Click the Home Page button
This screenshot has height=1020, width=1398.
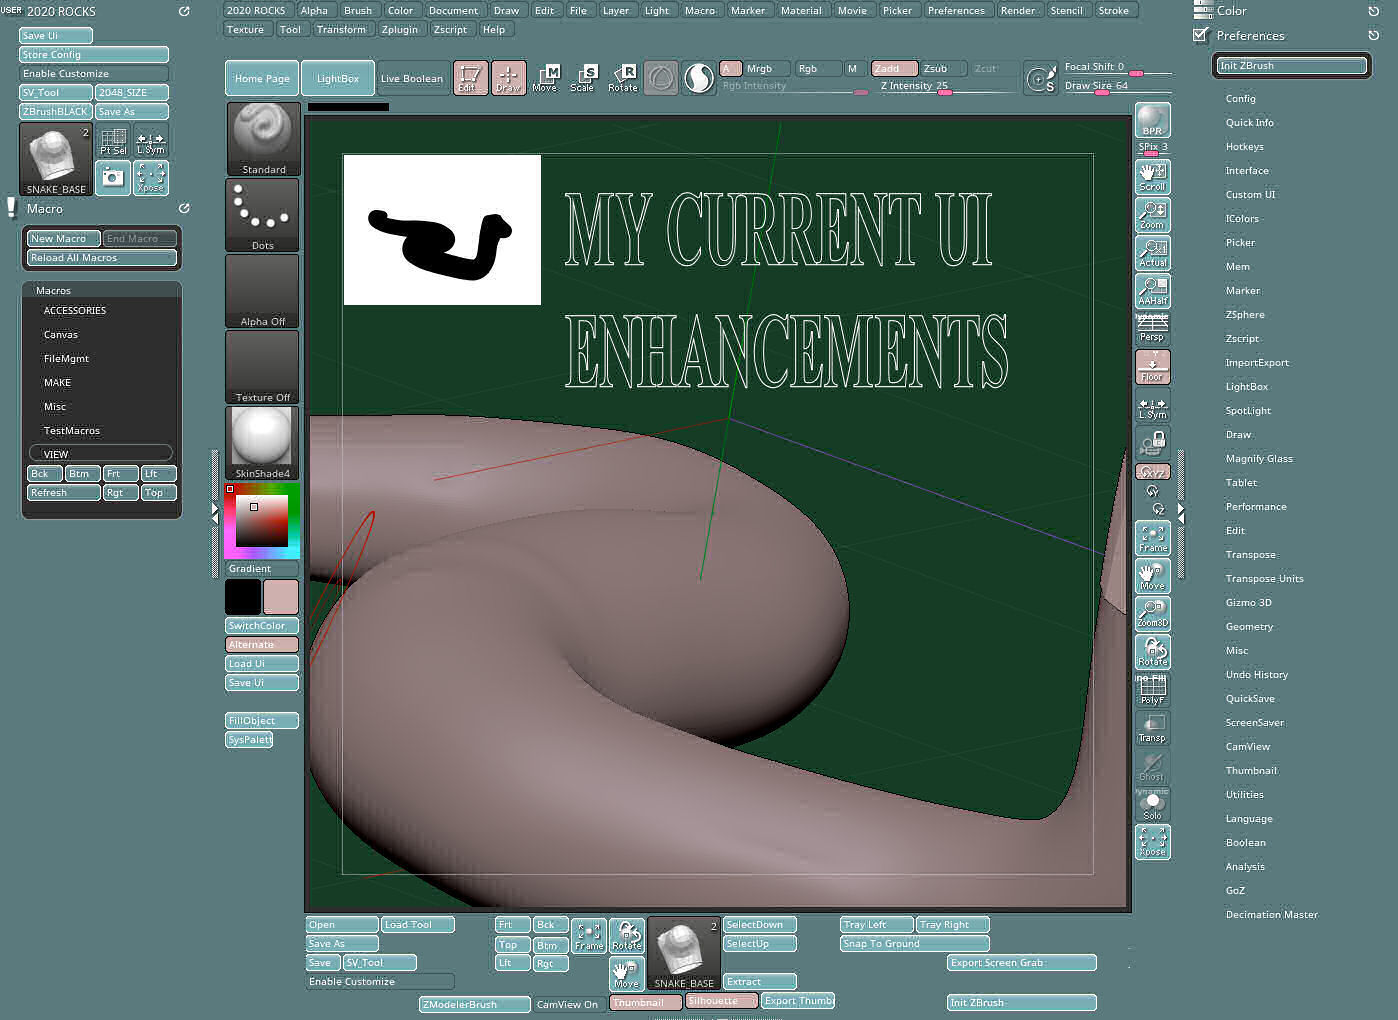(x=262, y=78)
